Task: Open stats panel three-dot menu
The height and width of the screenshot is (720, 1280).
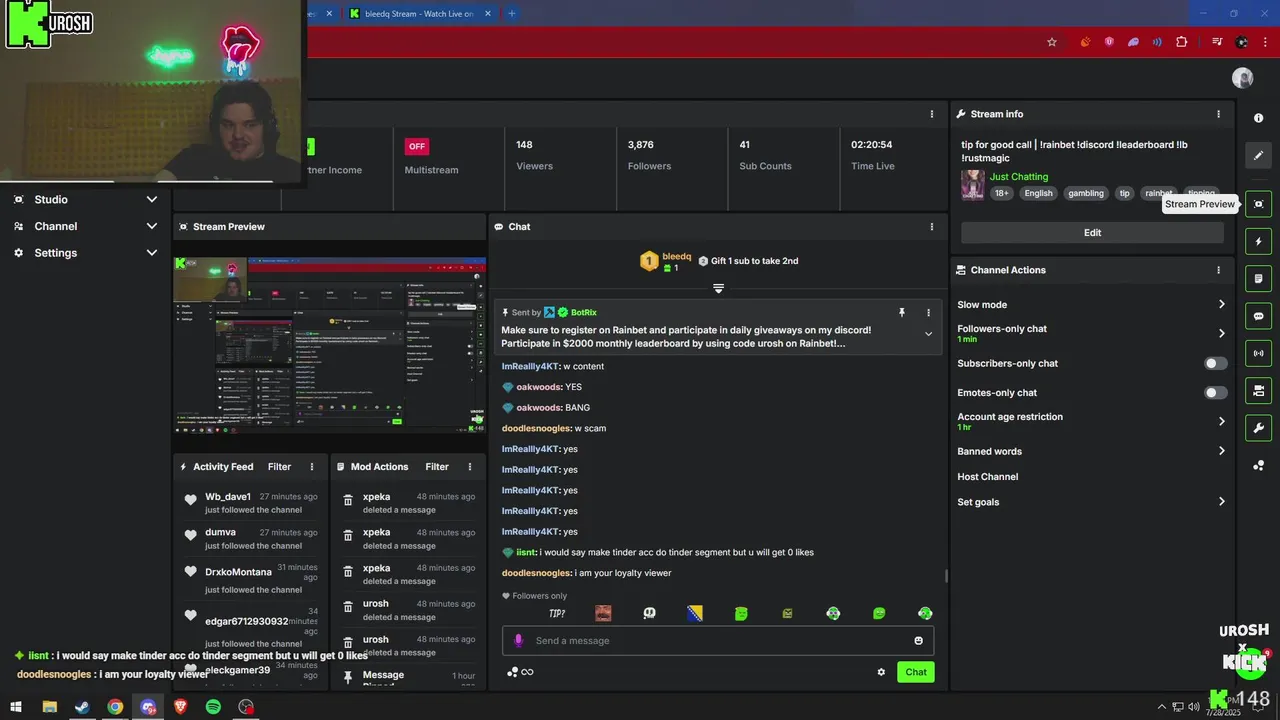Action: (x=932, y=114)
